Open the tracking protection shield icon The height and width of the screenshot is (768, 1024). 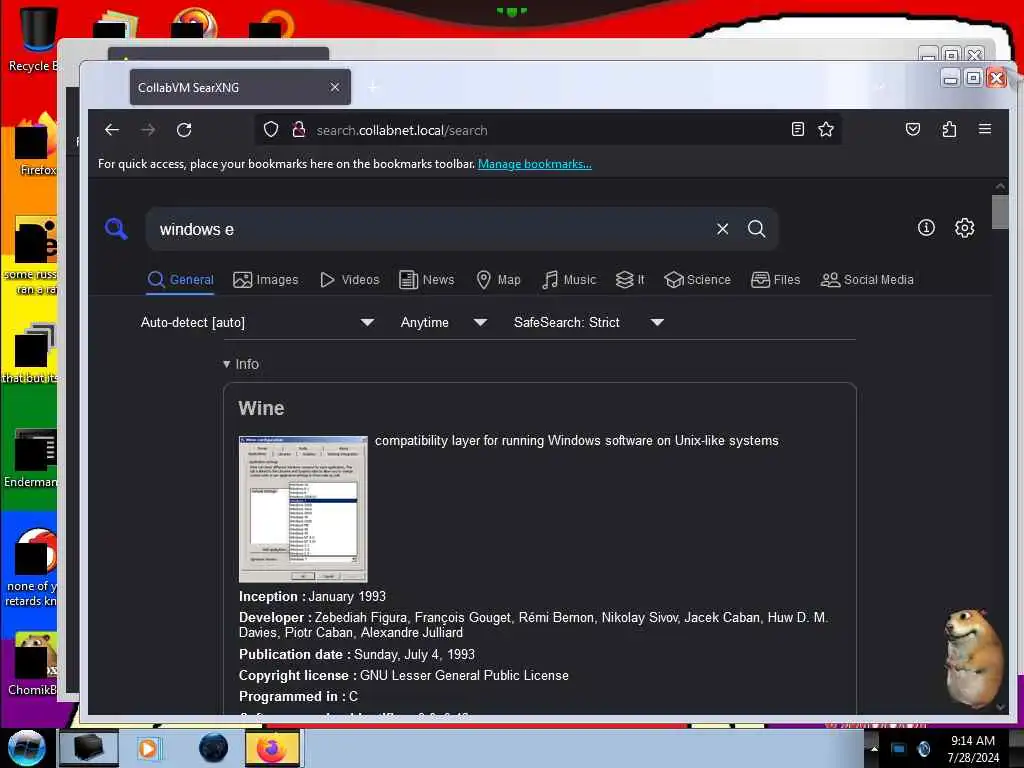tap(271, 129)
